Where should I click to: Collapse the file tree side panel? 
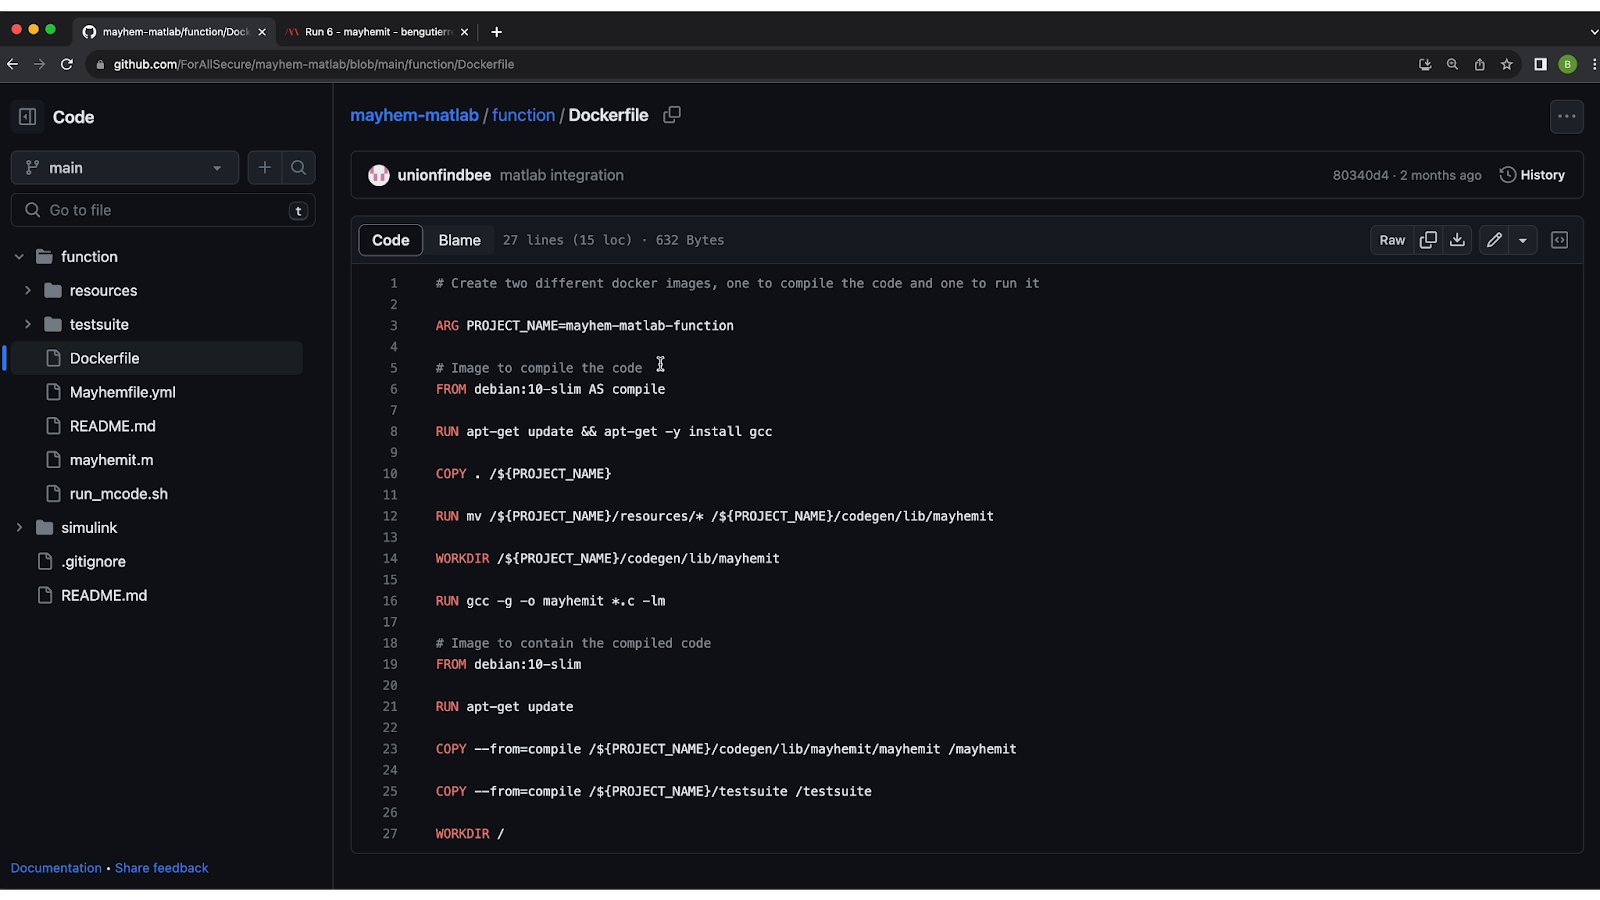click(x=28, y=117)
